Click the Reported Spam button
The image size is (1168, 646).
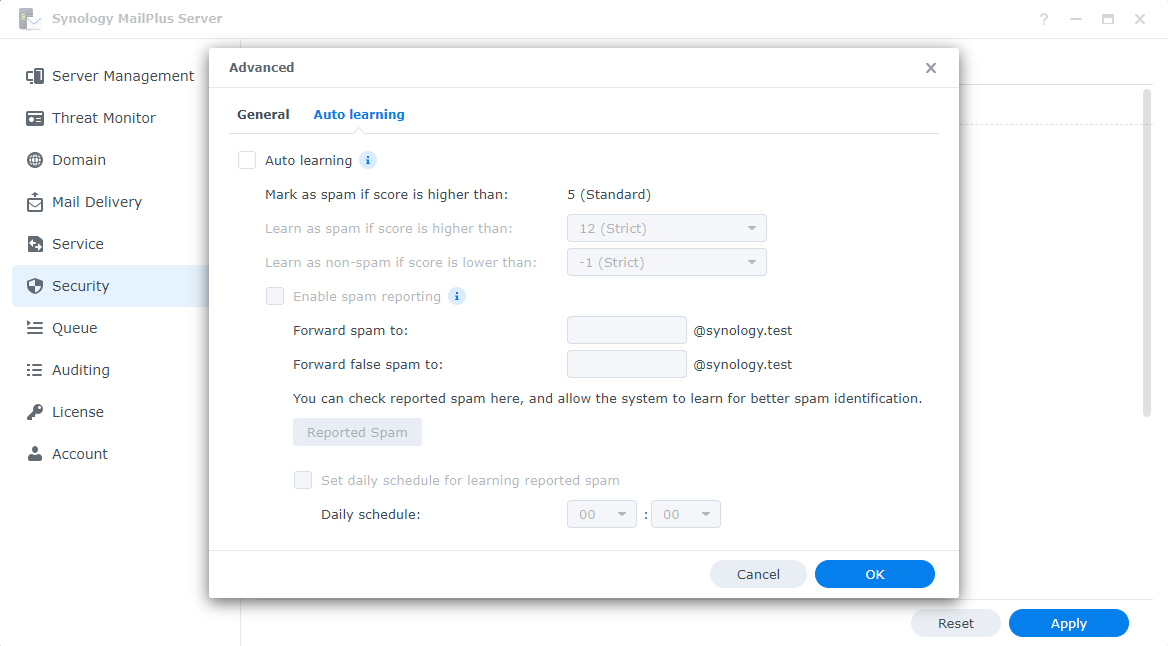click(x=357, y=432)
